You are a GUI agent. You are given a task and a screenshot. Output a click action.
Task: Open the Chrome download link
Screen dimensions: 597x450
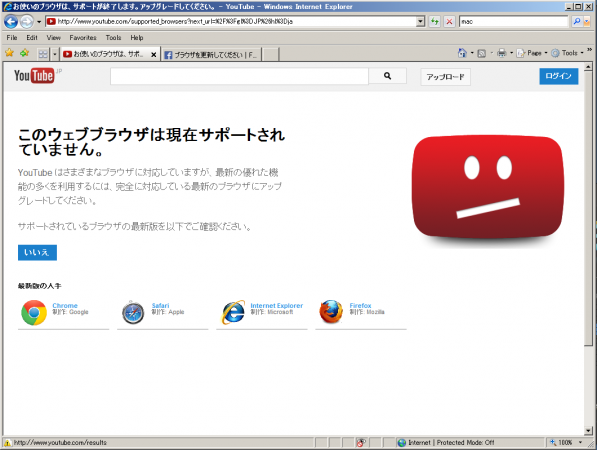coord(65,306)
